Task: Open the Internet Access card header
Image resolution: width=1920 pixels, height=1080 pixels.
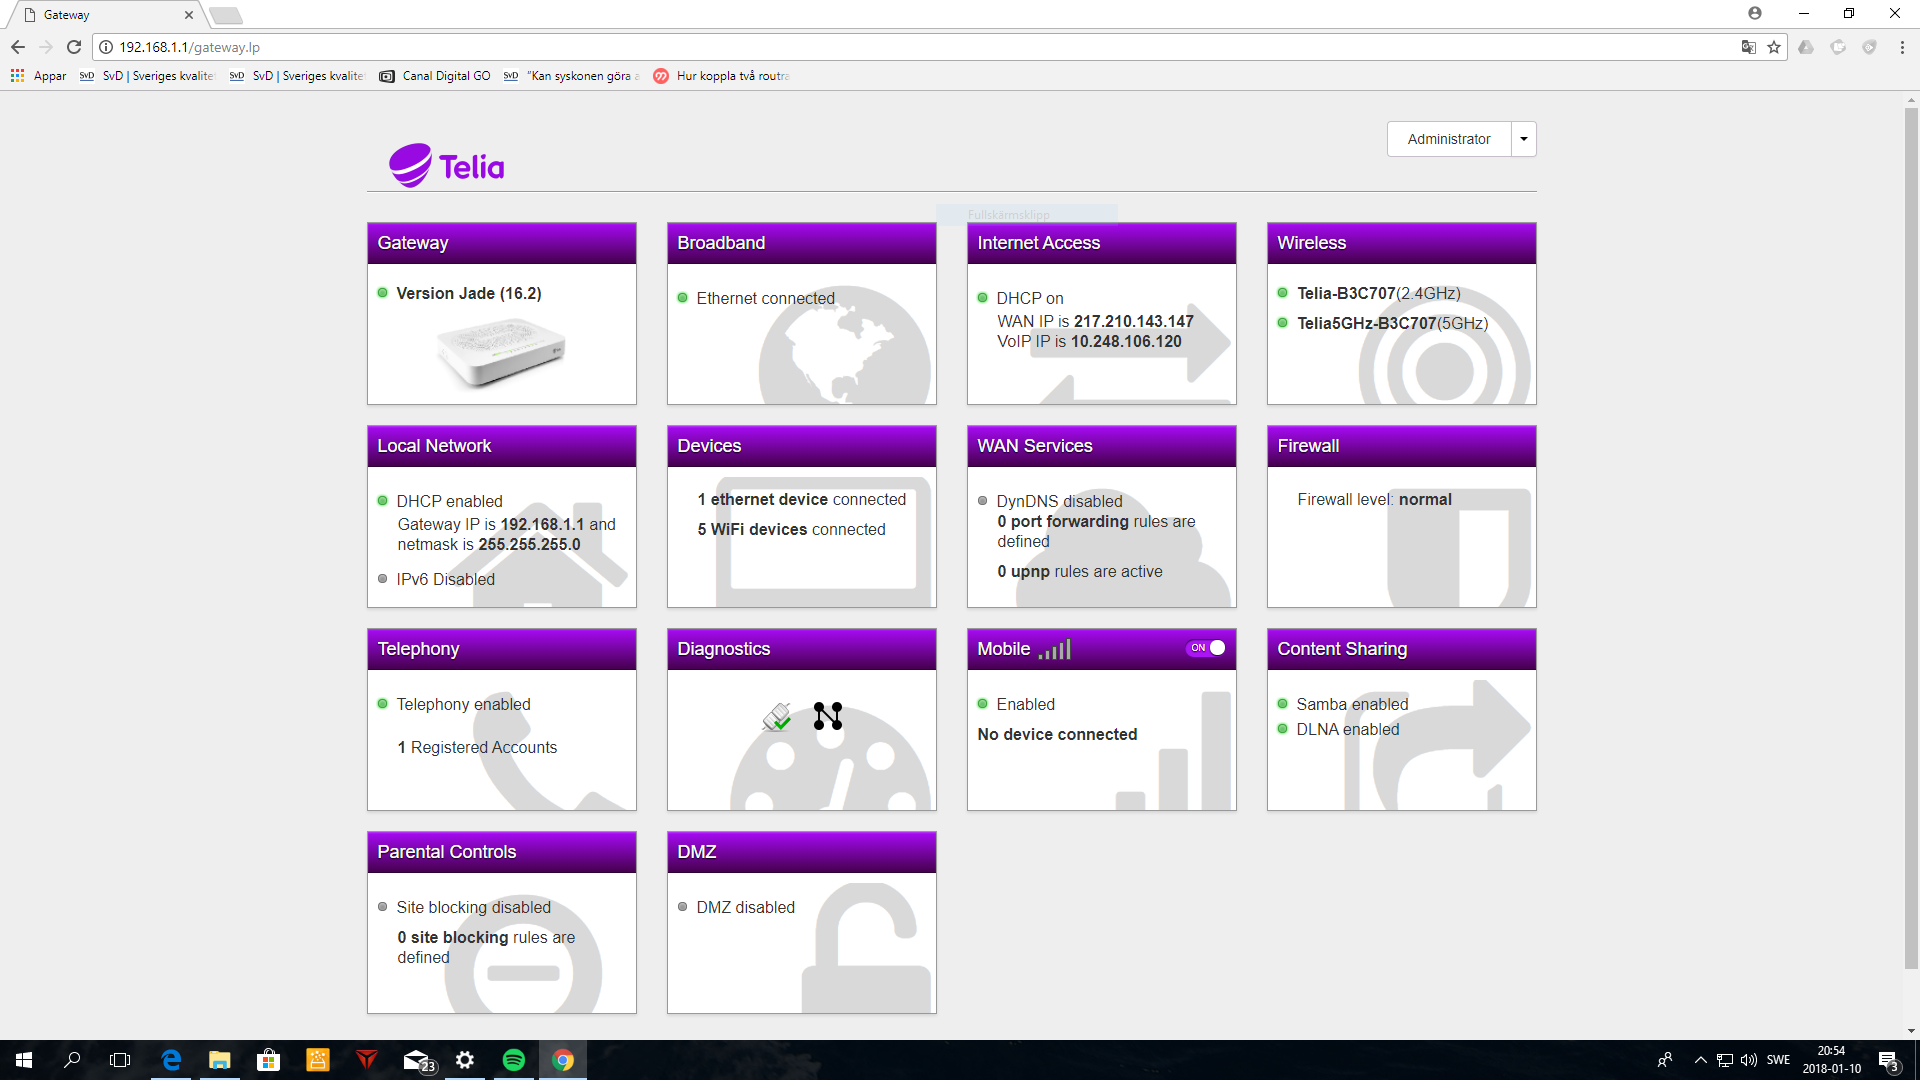Action: (x=1102, y=243)
